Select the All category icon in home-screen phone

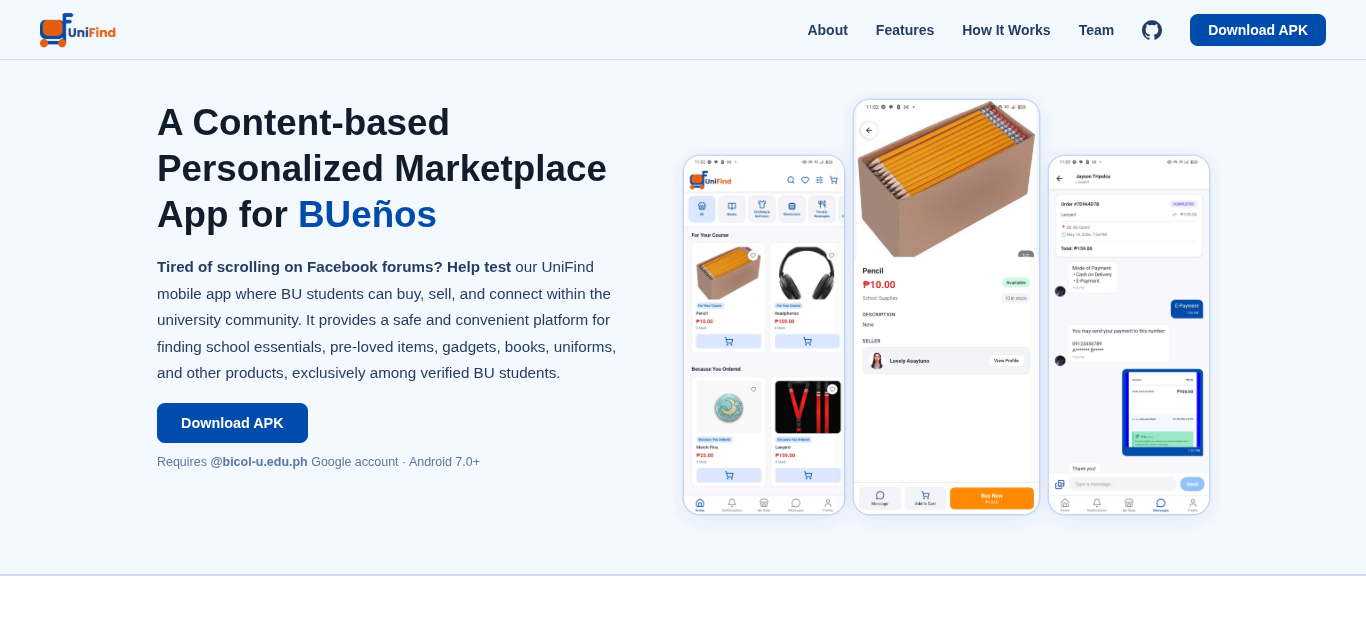click(x=702, y=209)
